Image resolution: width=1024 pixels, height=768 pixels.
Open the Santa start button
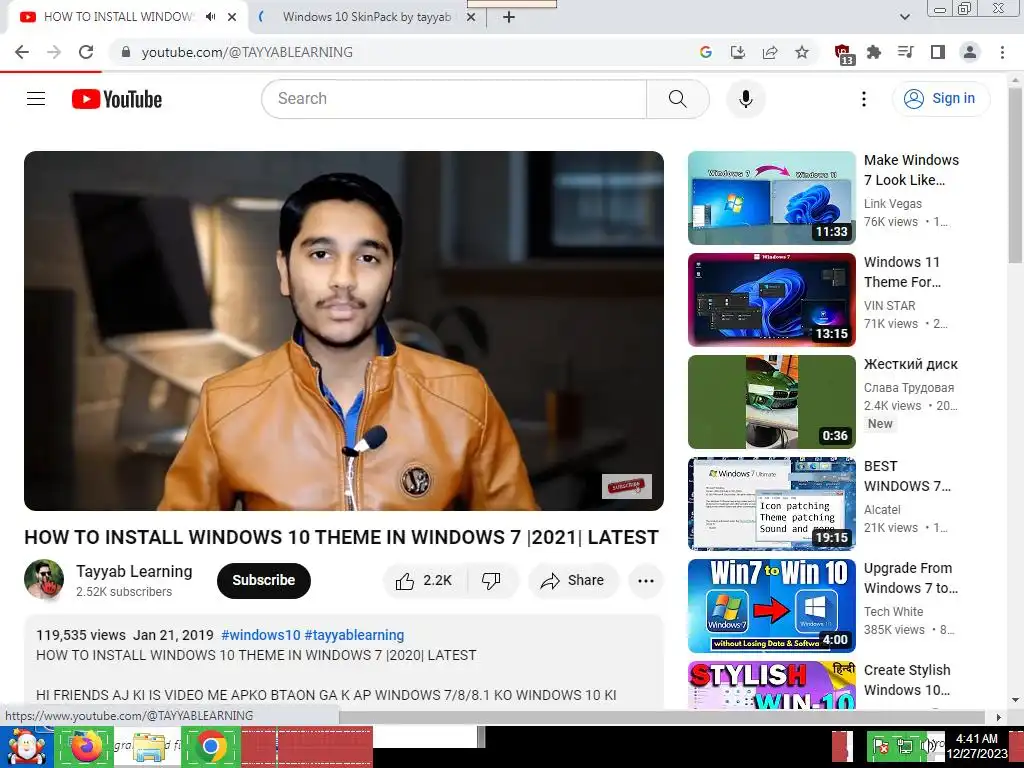coord(26,747)
